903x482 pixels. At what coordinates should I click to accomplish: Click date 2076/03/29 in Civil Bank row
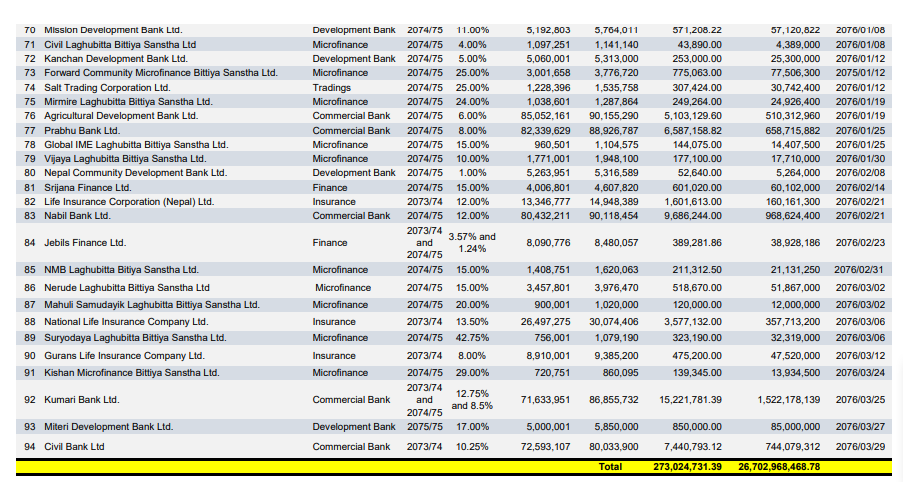pyautogui.click(x=859, y=447)
